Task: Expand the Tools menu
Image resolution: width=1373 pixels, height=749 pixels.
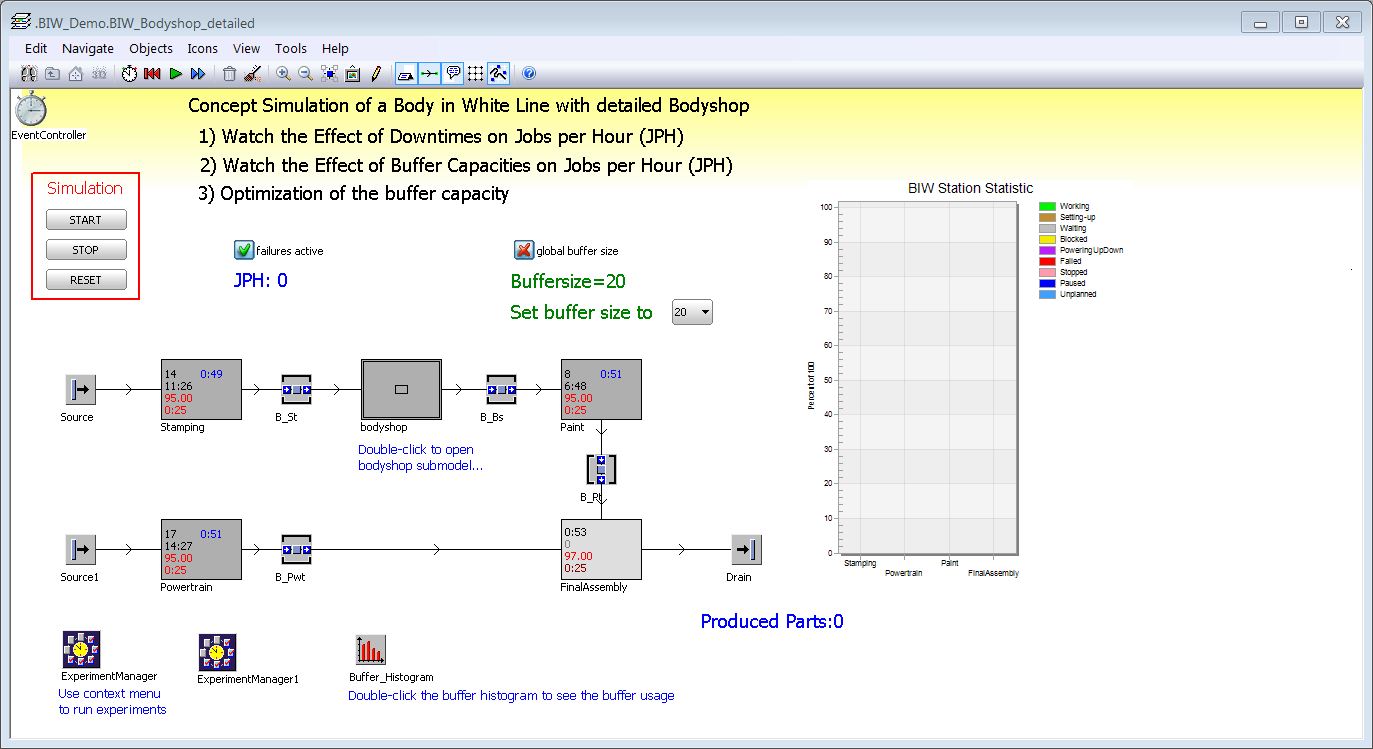Action: (x=290, y=48)
